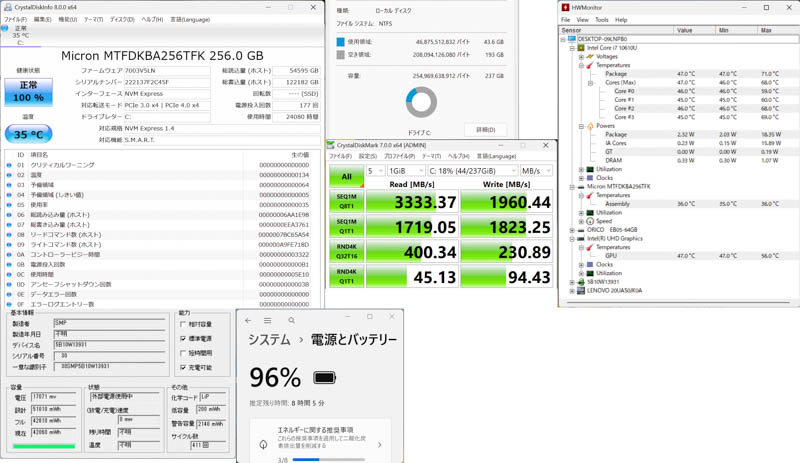
Task: Open the hamburger navigation menu in Settings
Action: (x=268, y=321)
